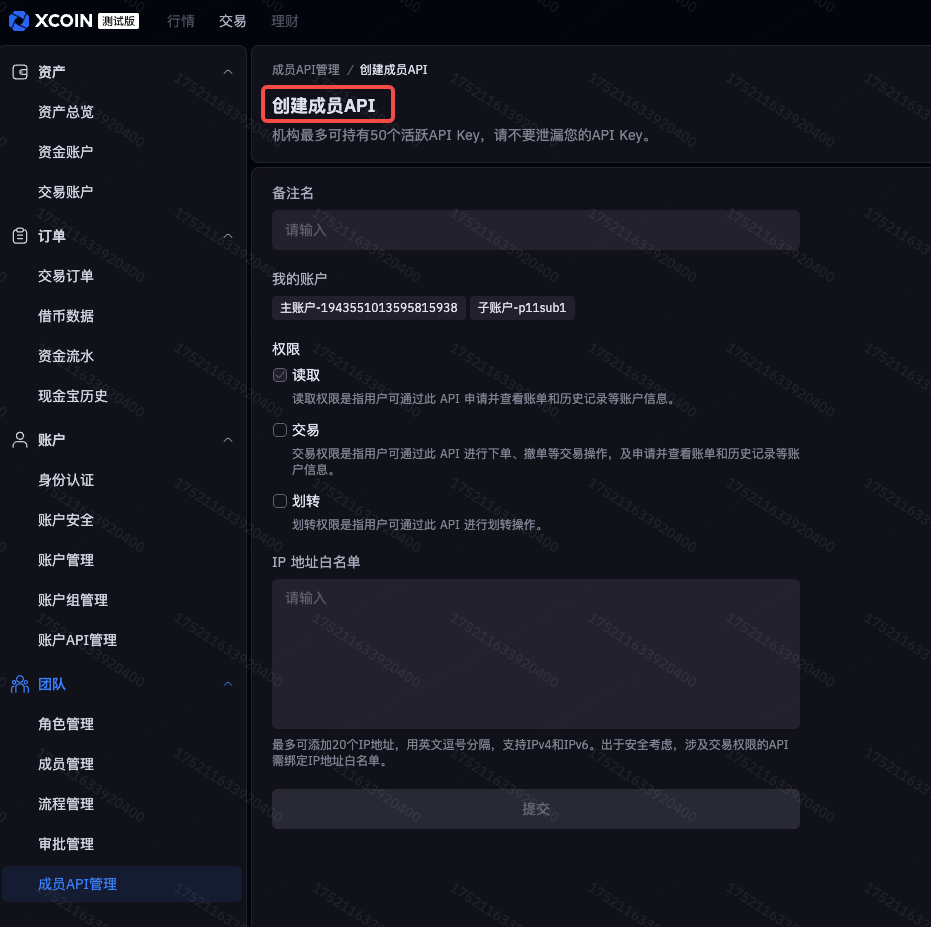
Task: Click the 订单 clipboard icon in sidebar
Action: [x=20, y=236]
